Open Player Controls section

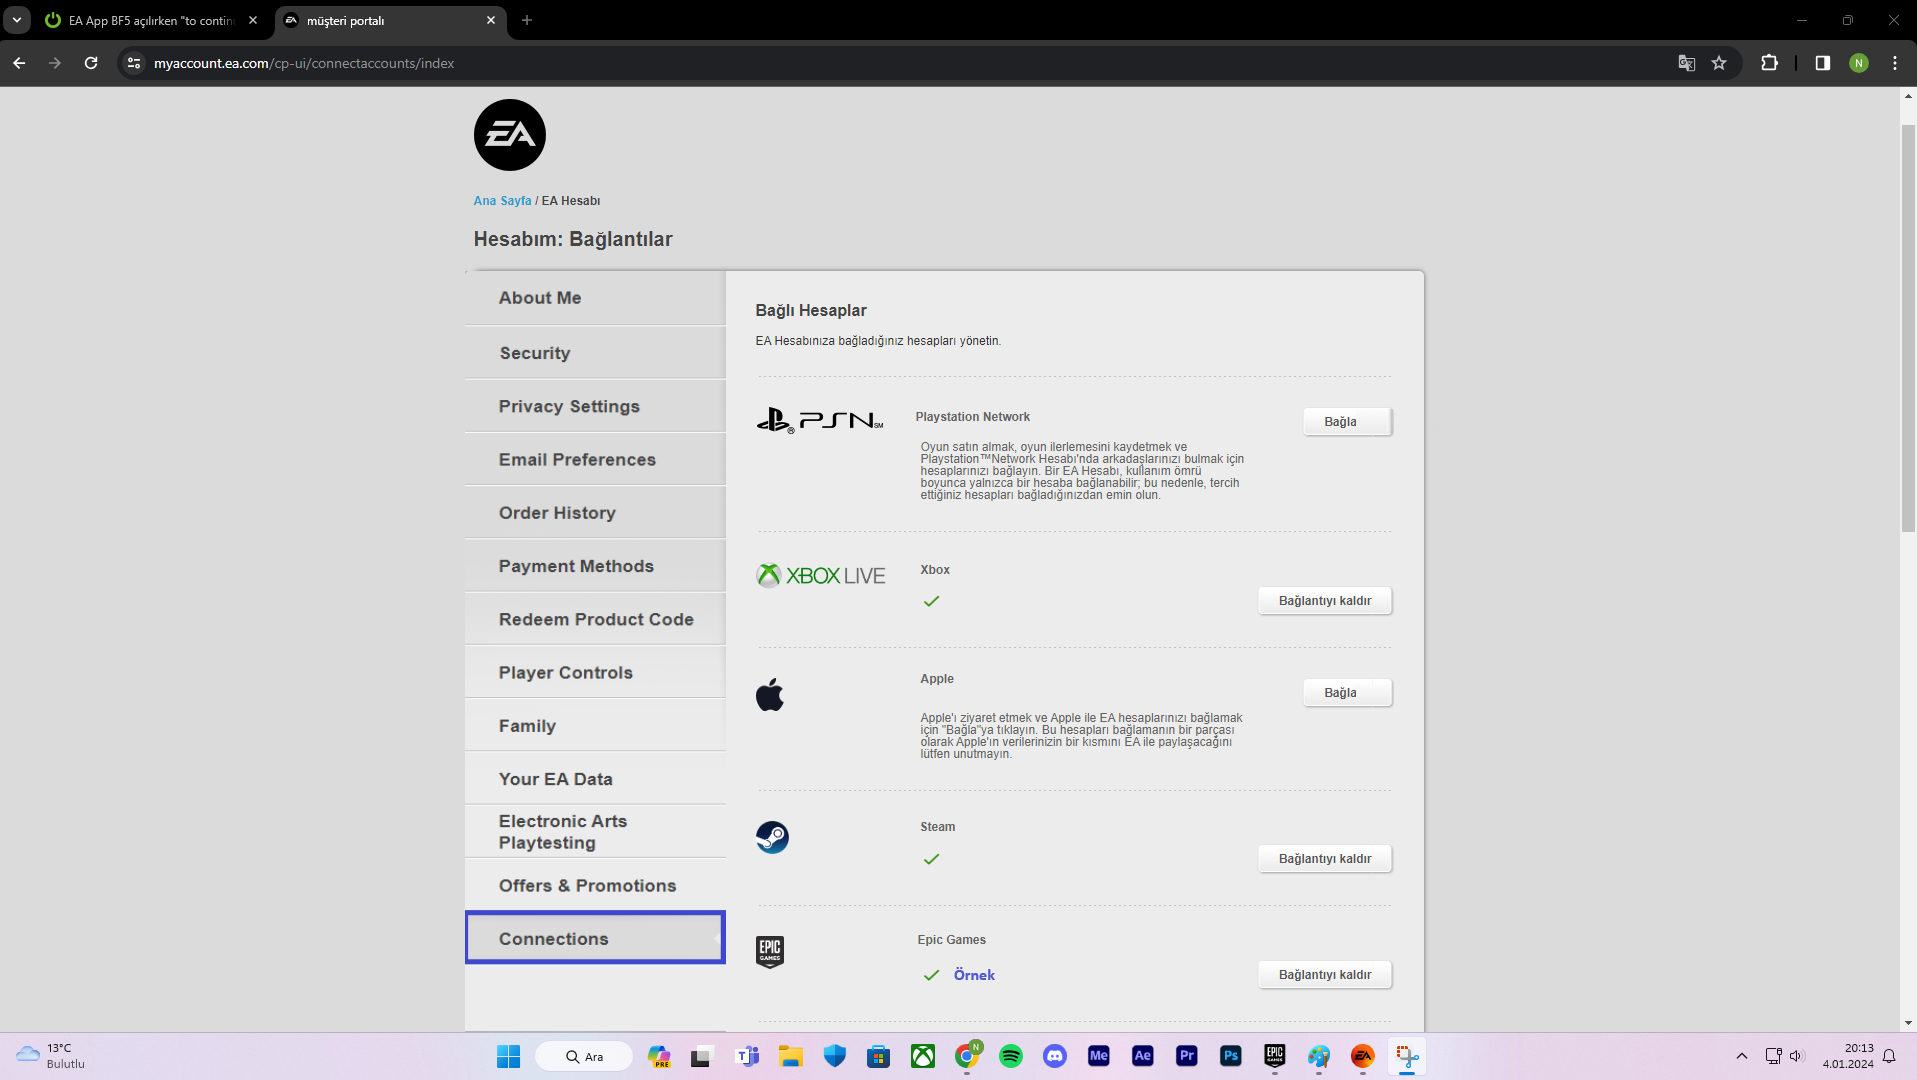coord(595,672)
